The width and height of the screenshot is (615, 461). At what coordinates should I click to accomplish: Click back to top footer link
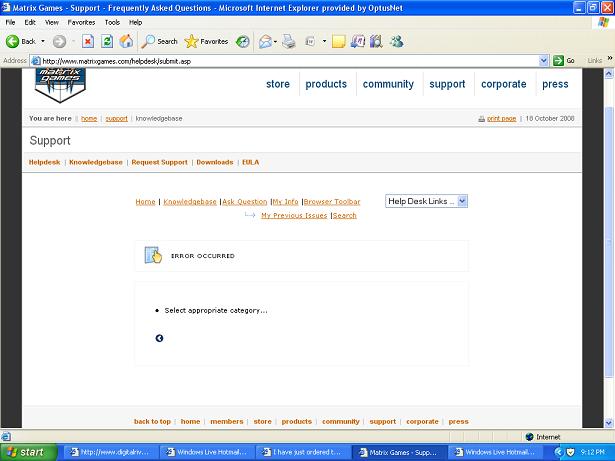pyautogui.click(x=152, y=421)
